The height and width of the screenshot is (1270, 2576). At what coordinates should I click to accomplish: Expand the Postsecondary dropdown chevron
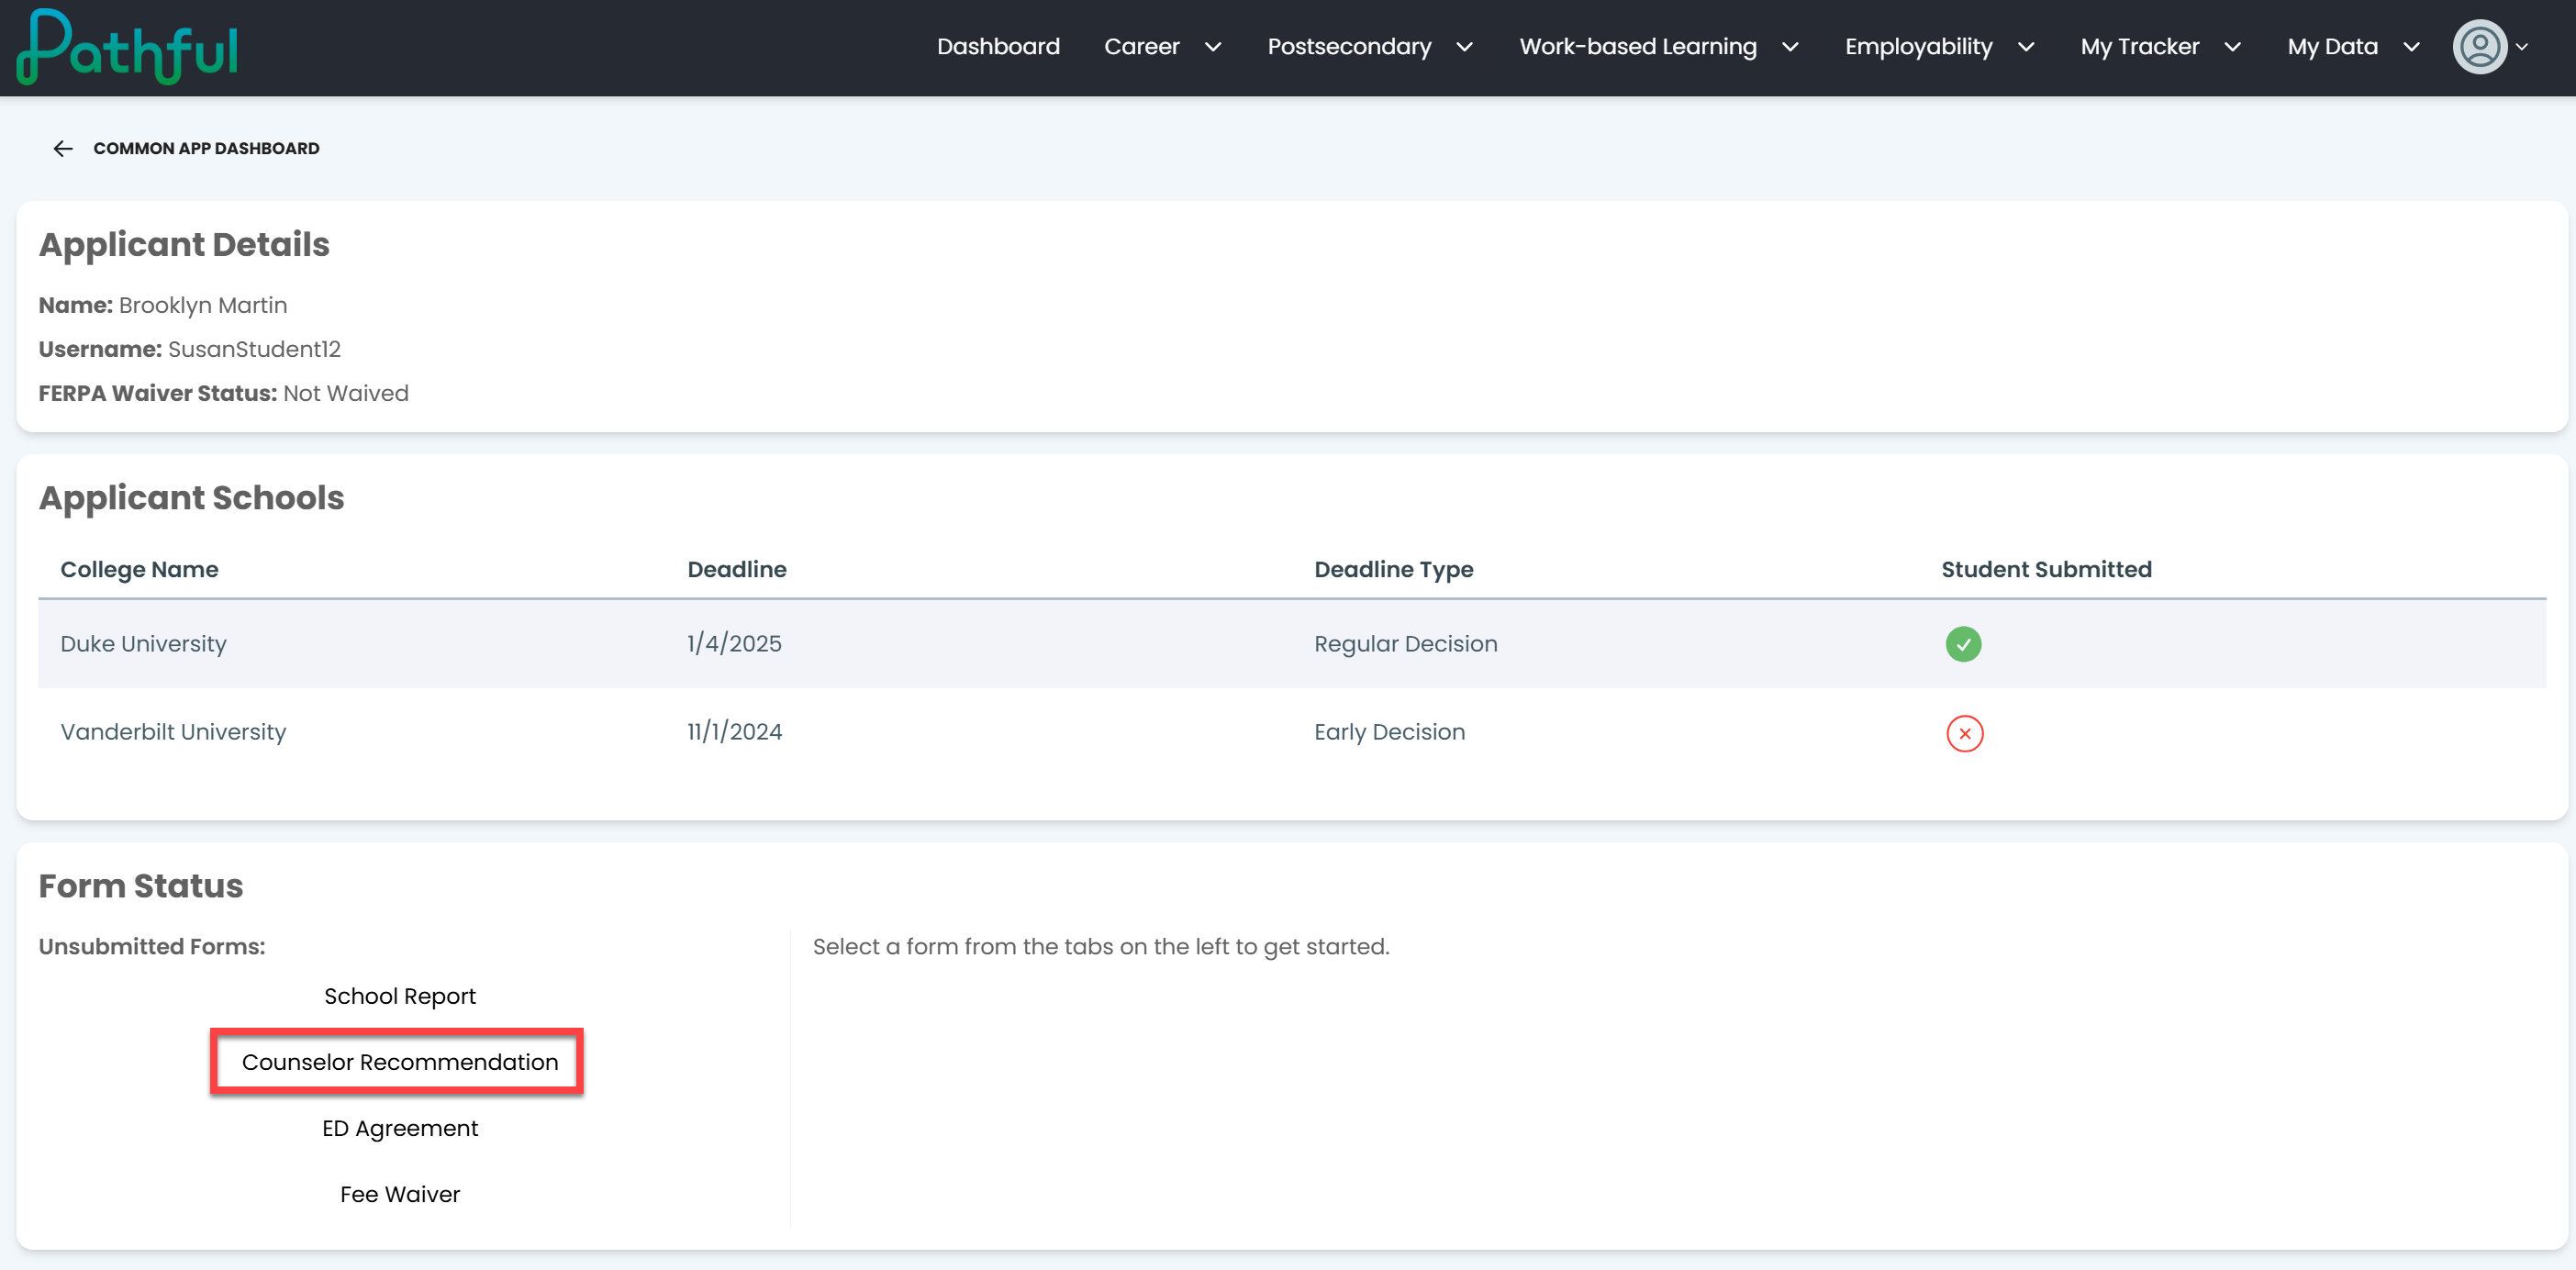[x=1465, y=47]
